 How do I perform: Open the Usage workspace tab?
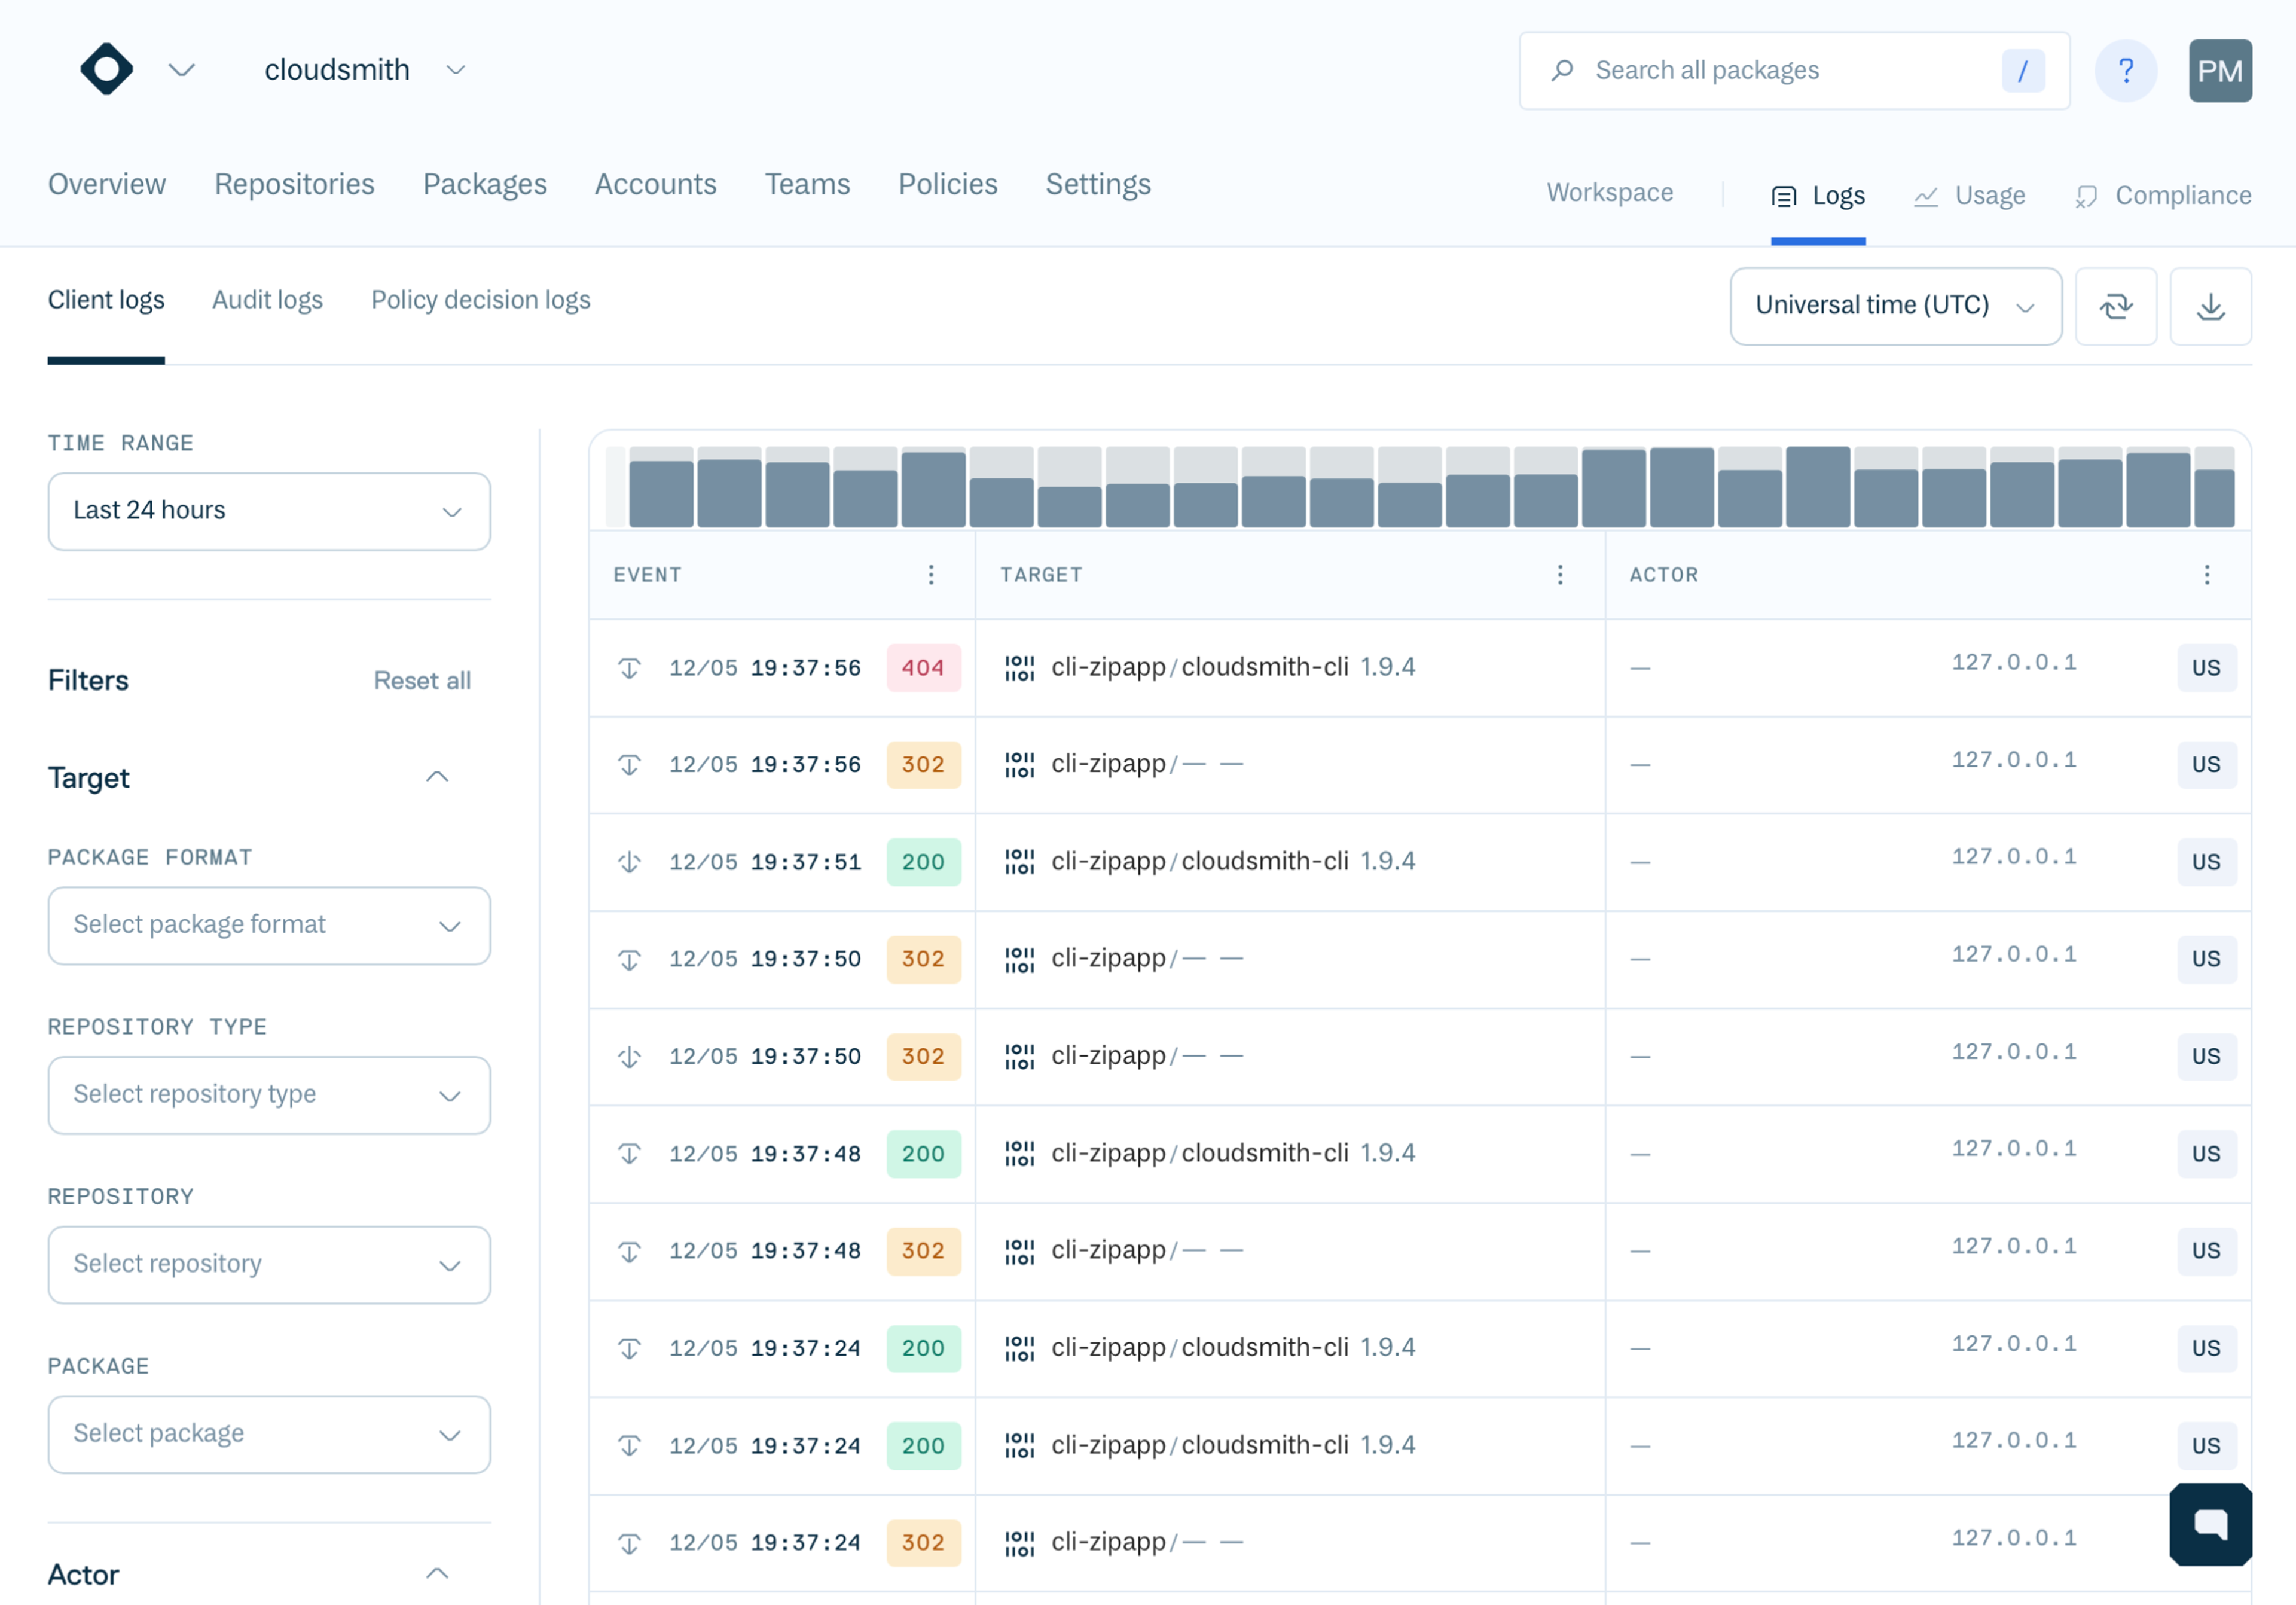click(x=1970, y=196)
